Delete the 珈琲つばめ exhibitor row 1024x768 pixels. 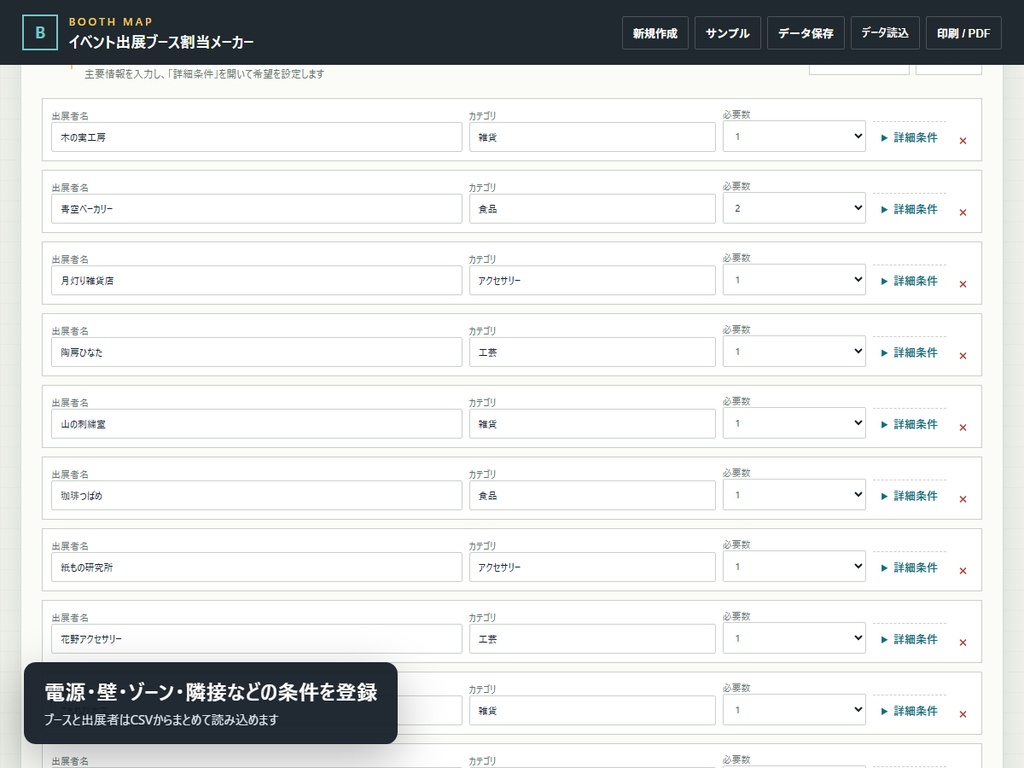[x=963, y=499]
